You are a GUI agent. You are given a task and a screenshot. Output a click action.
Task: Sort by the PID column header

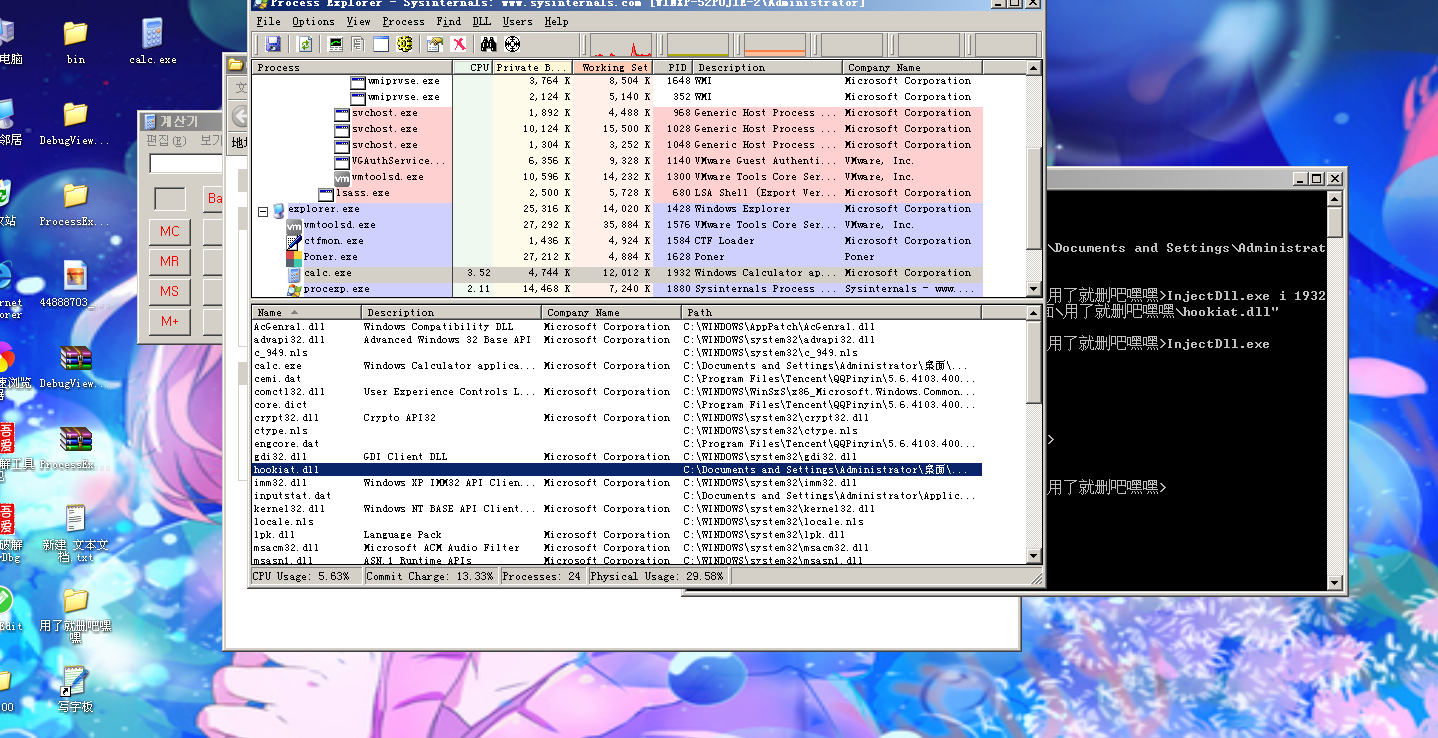[673, 68]
